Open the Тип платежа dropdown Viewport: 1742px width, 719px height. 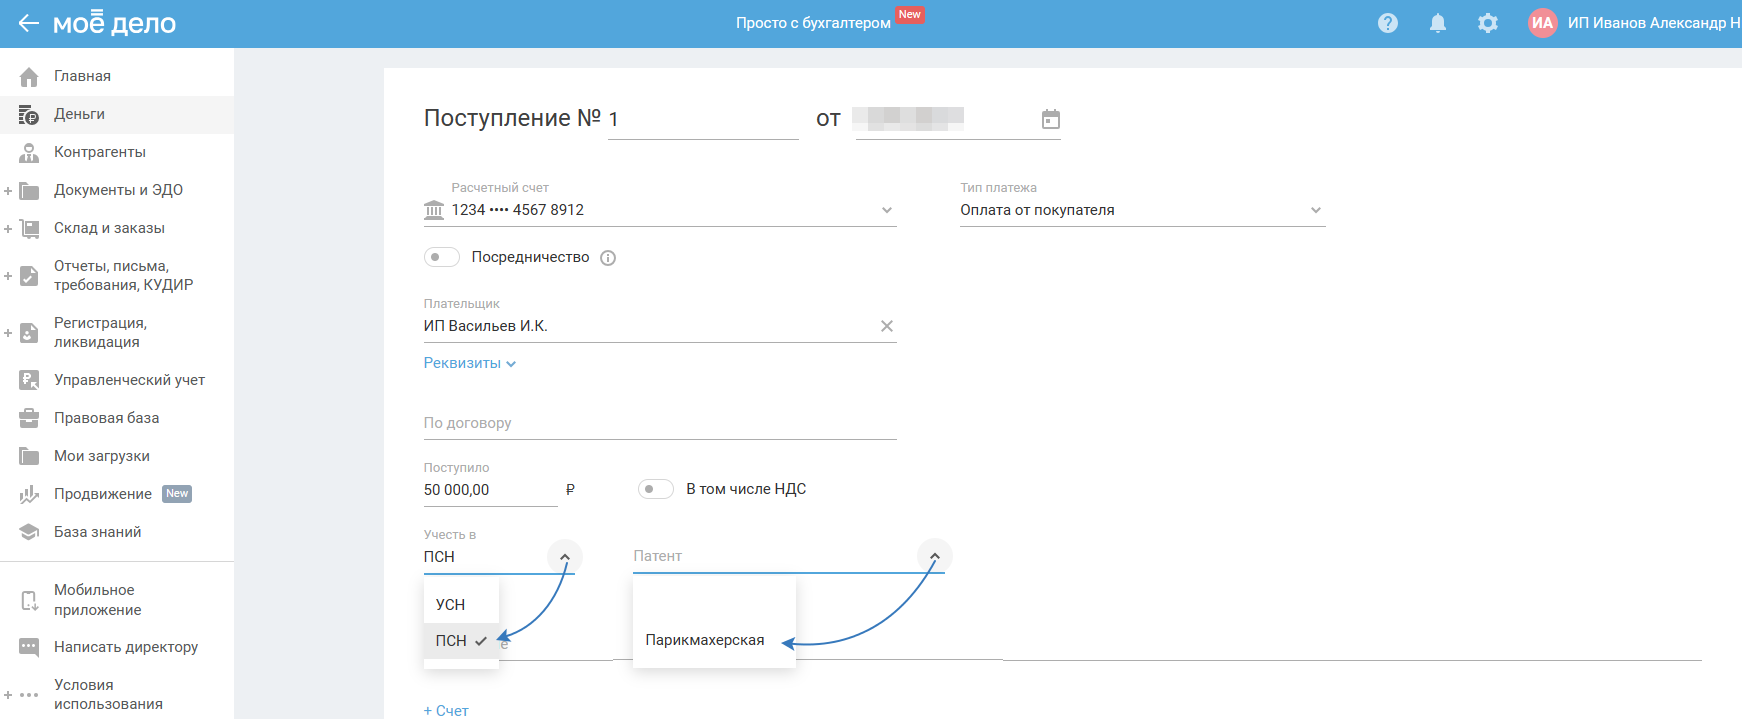tap(1142, 210)
